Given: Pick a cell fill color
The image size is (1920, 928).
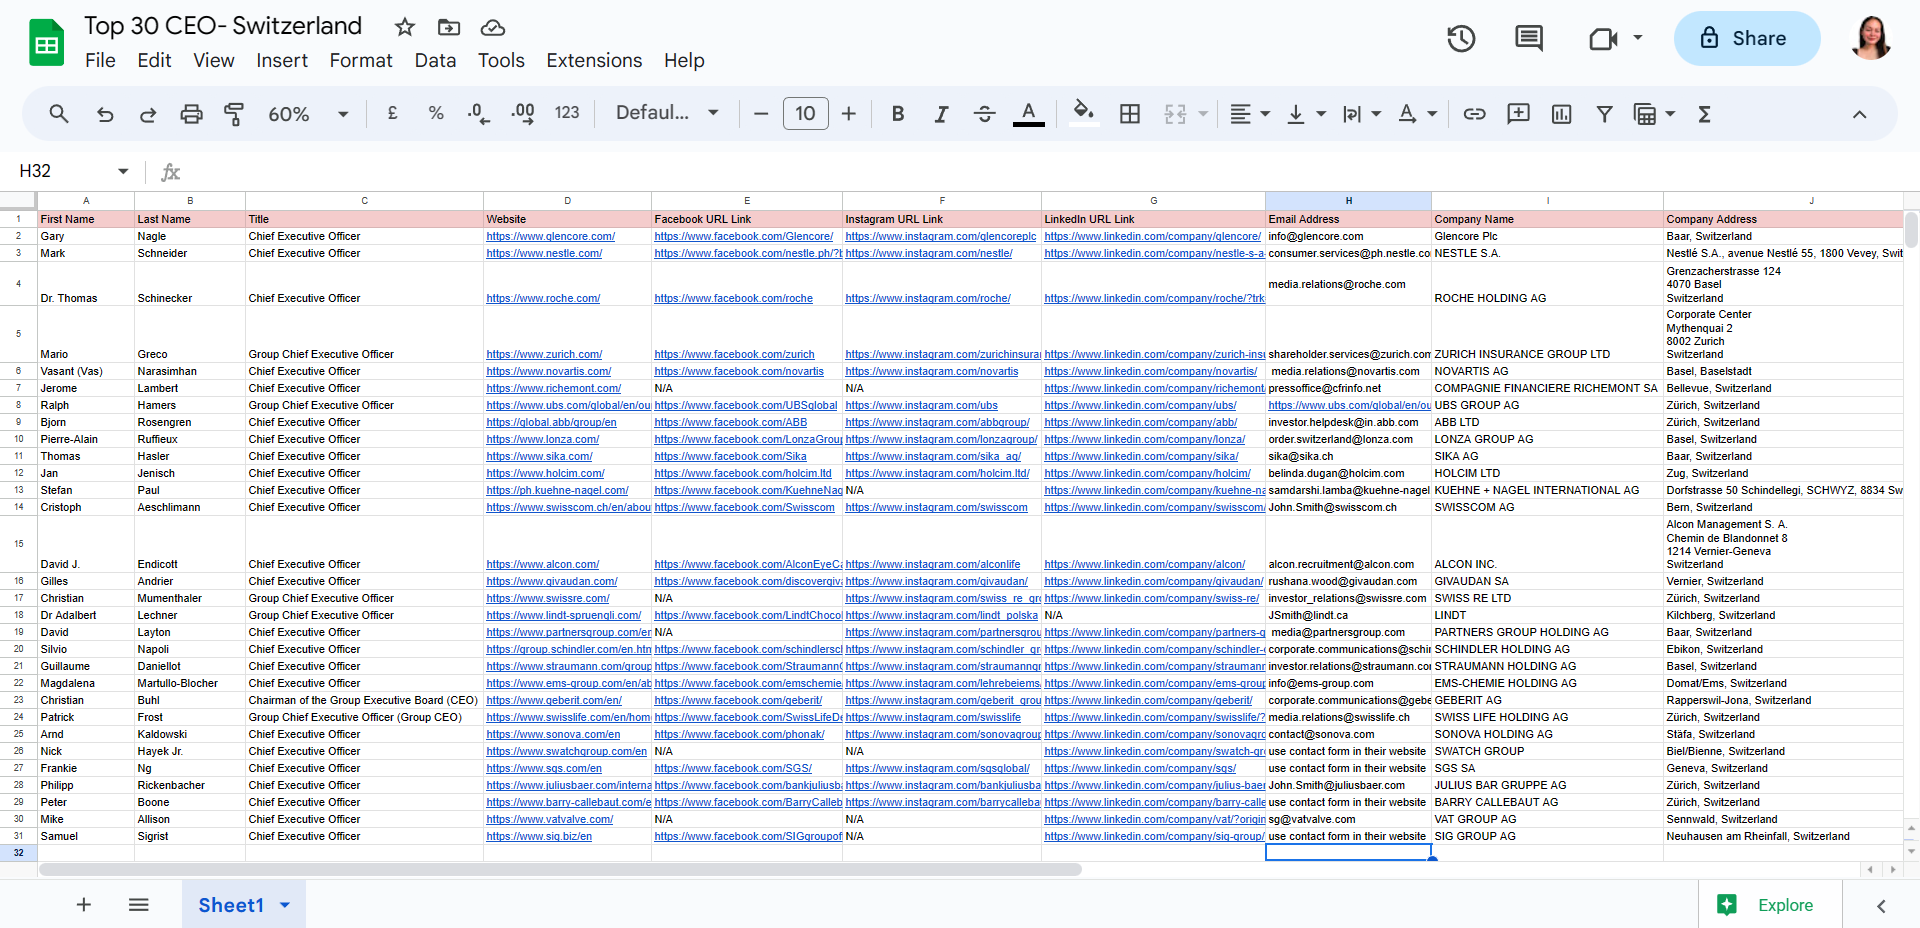Looking at the screenshot, I should pos(1083,114).
